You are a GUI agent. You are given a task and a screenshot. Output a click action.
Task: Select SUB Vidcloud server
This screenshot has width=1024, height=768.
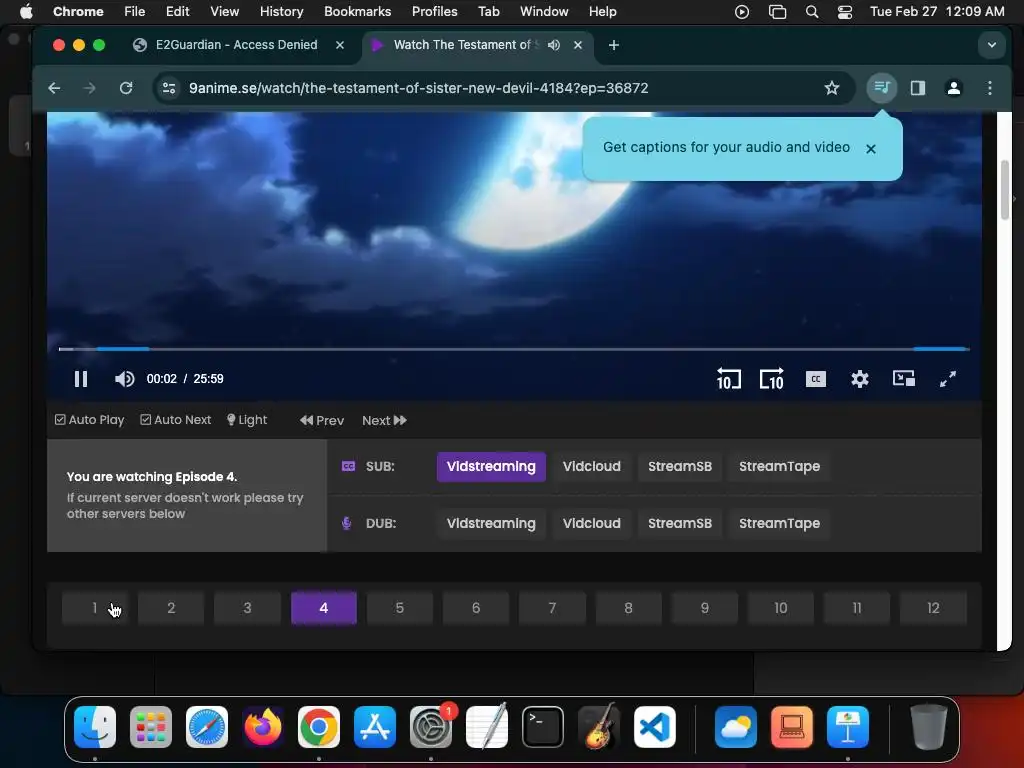click(x=592, y=466)
